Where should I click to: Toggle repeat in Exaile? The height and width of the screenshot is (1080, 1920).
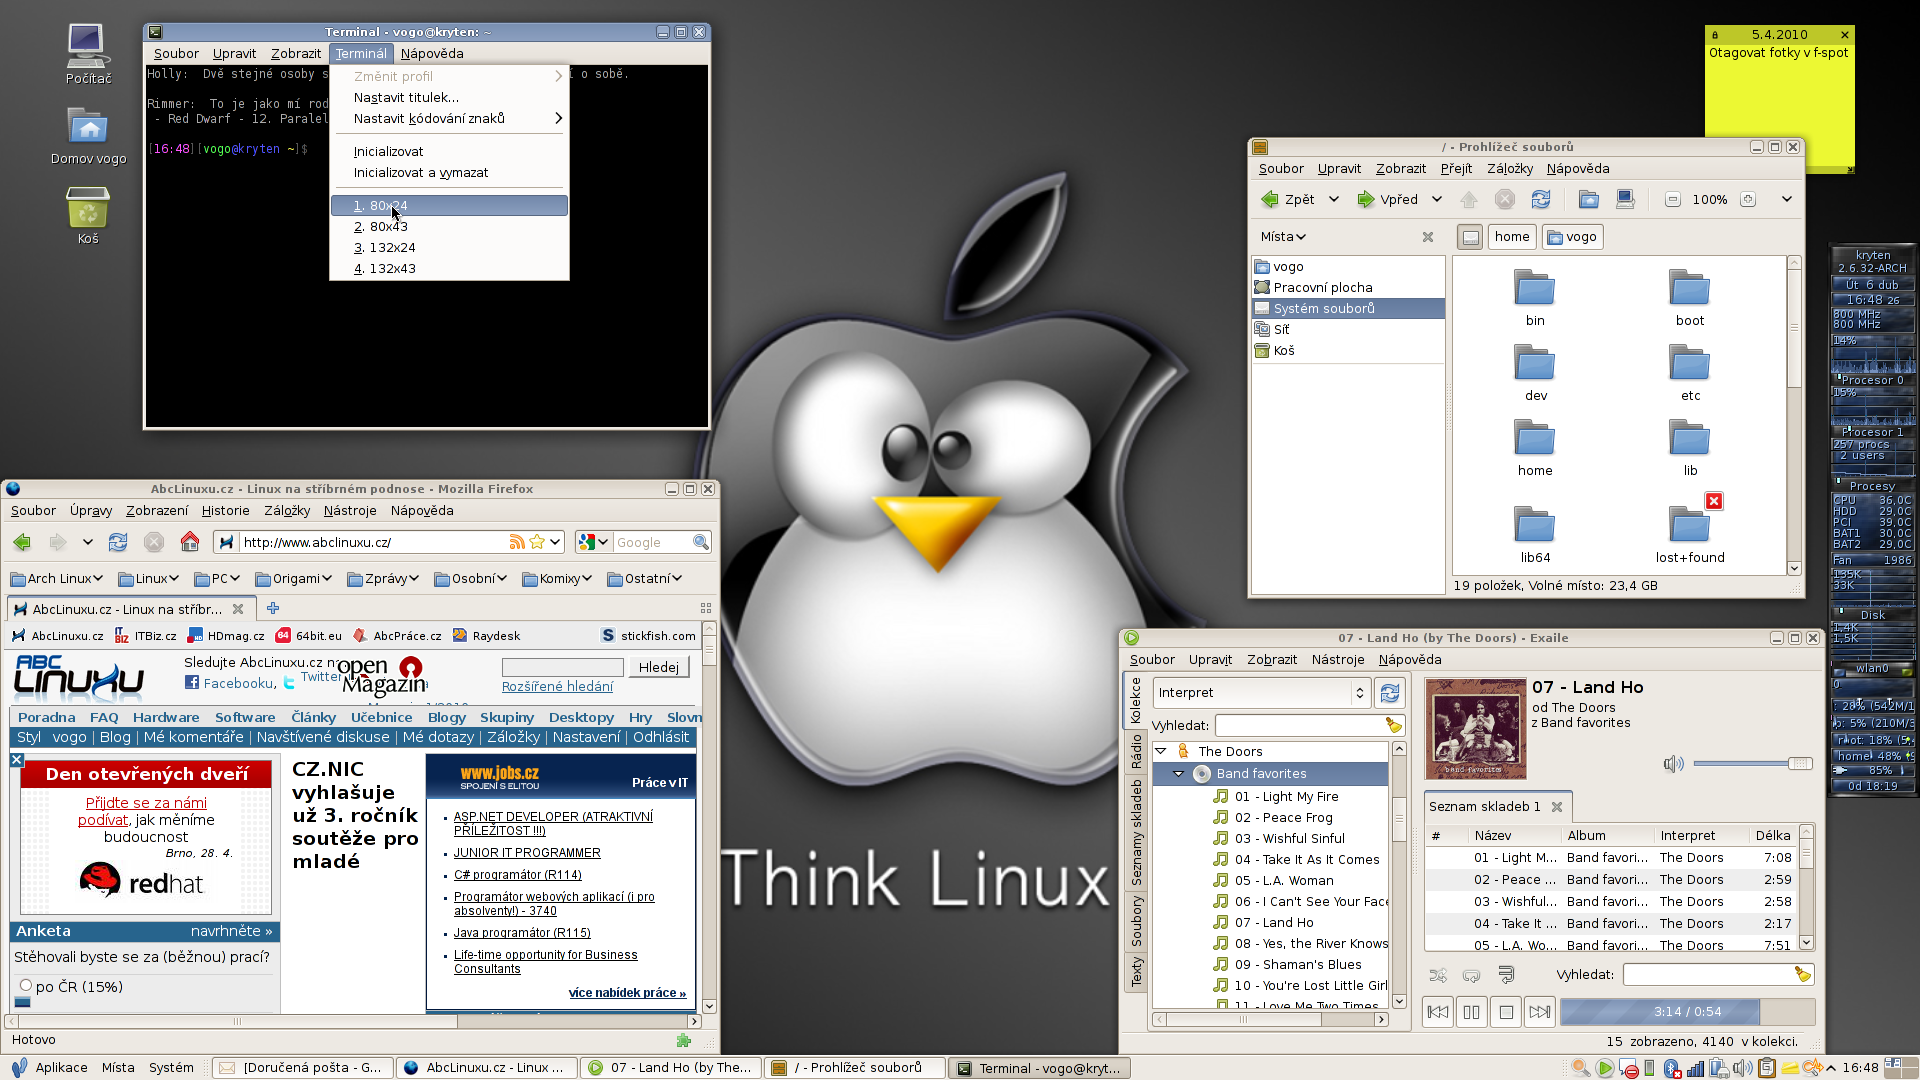tap(1472, 974)
